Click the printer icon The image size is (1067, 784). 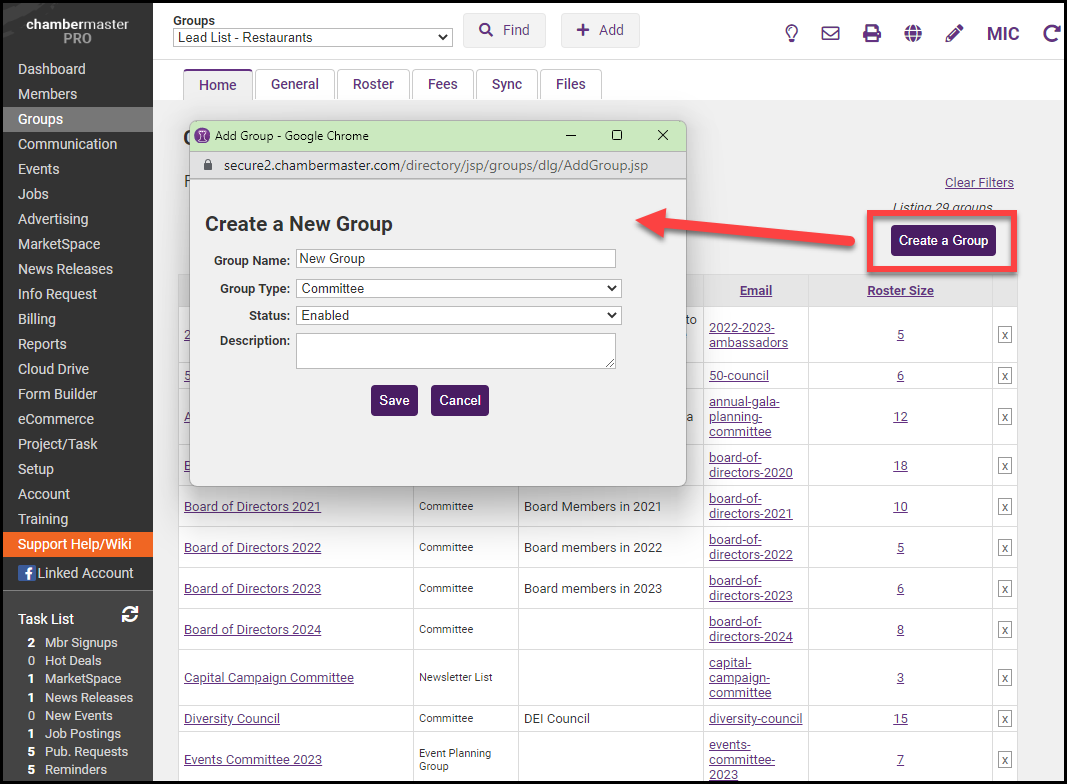coord(872,33)
